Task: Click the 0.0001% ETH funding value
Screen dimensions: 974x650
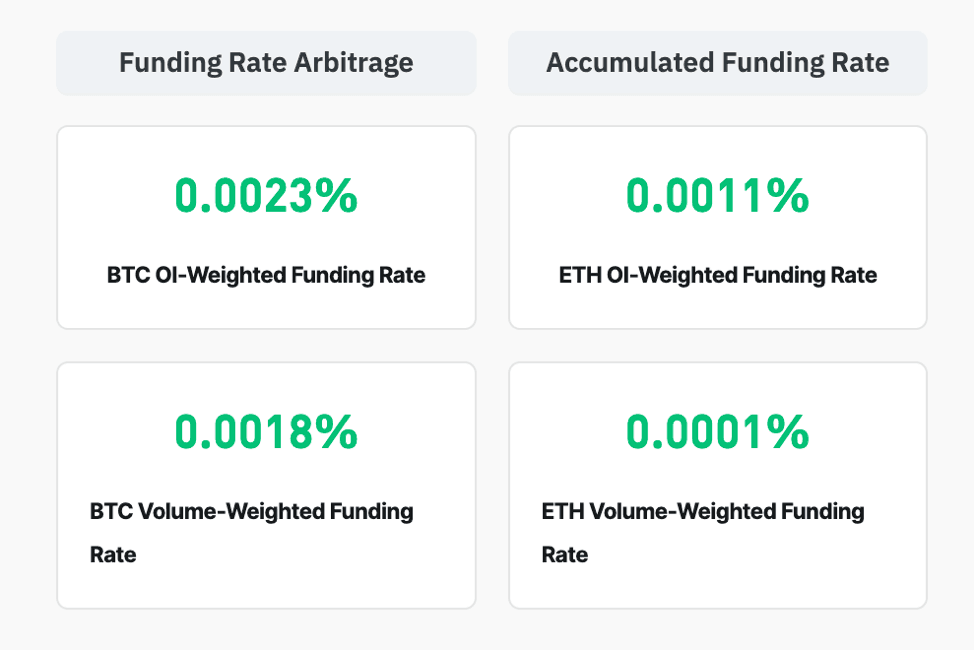Action: click(717, 432)
